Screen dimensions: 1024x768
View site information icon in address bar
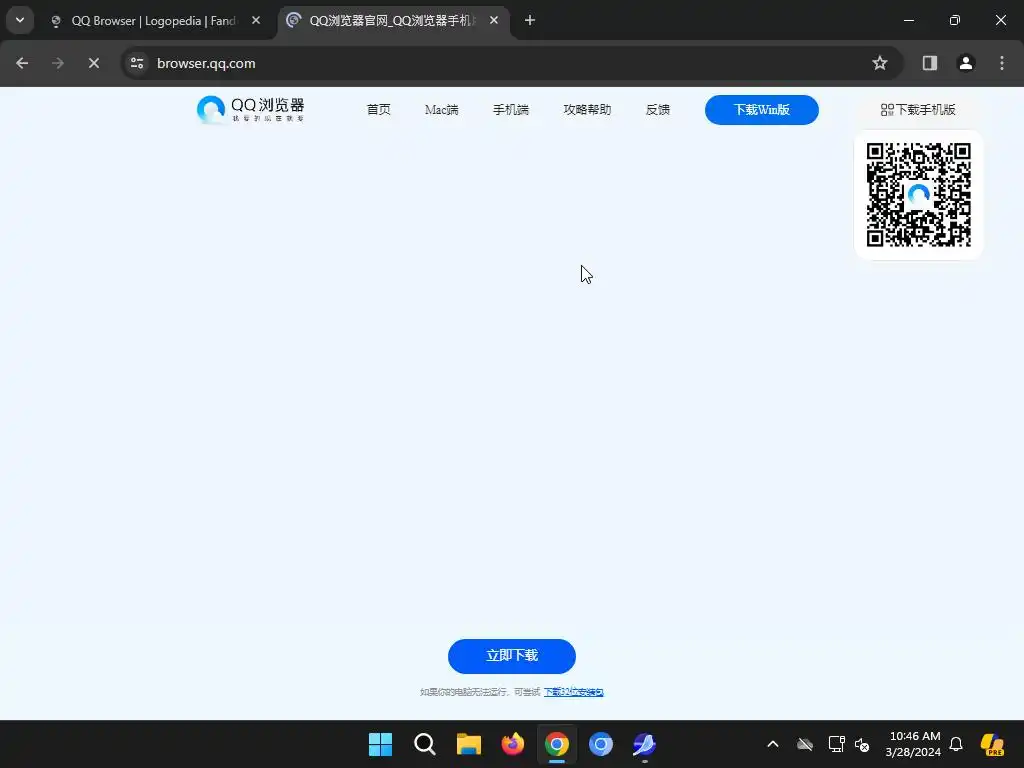click(137, 63)
